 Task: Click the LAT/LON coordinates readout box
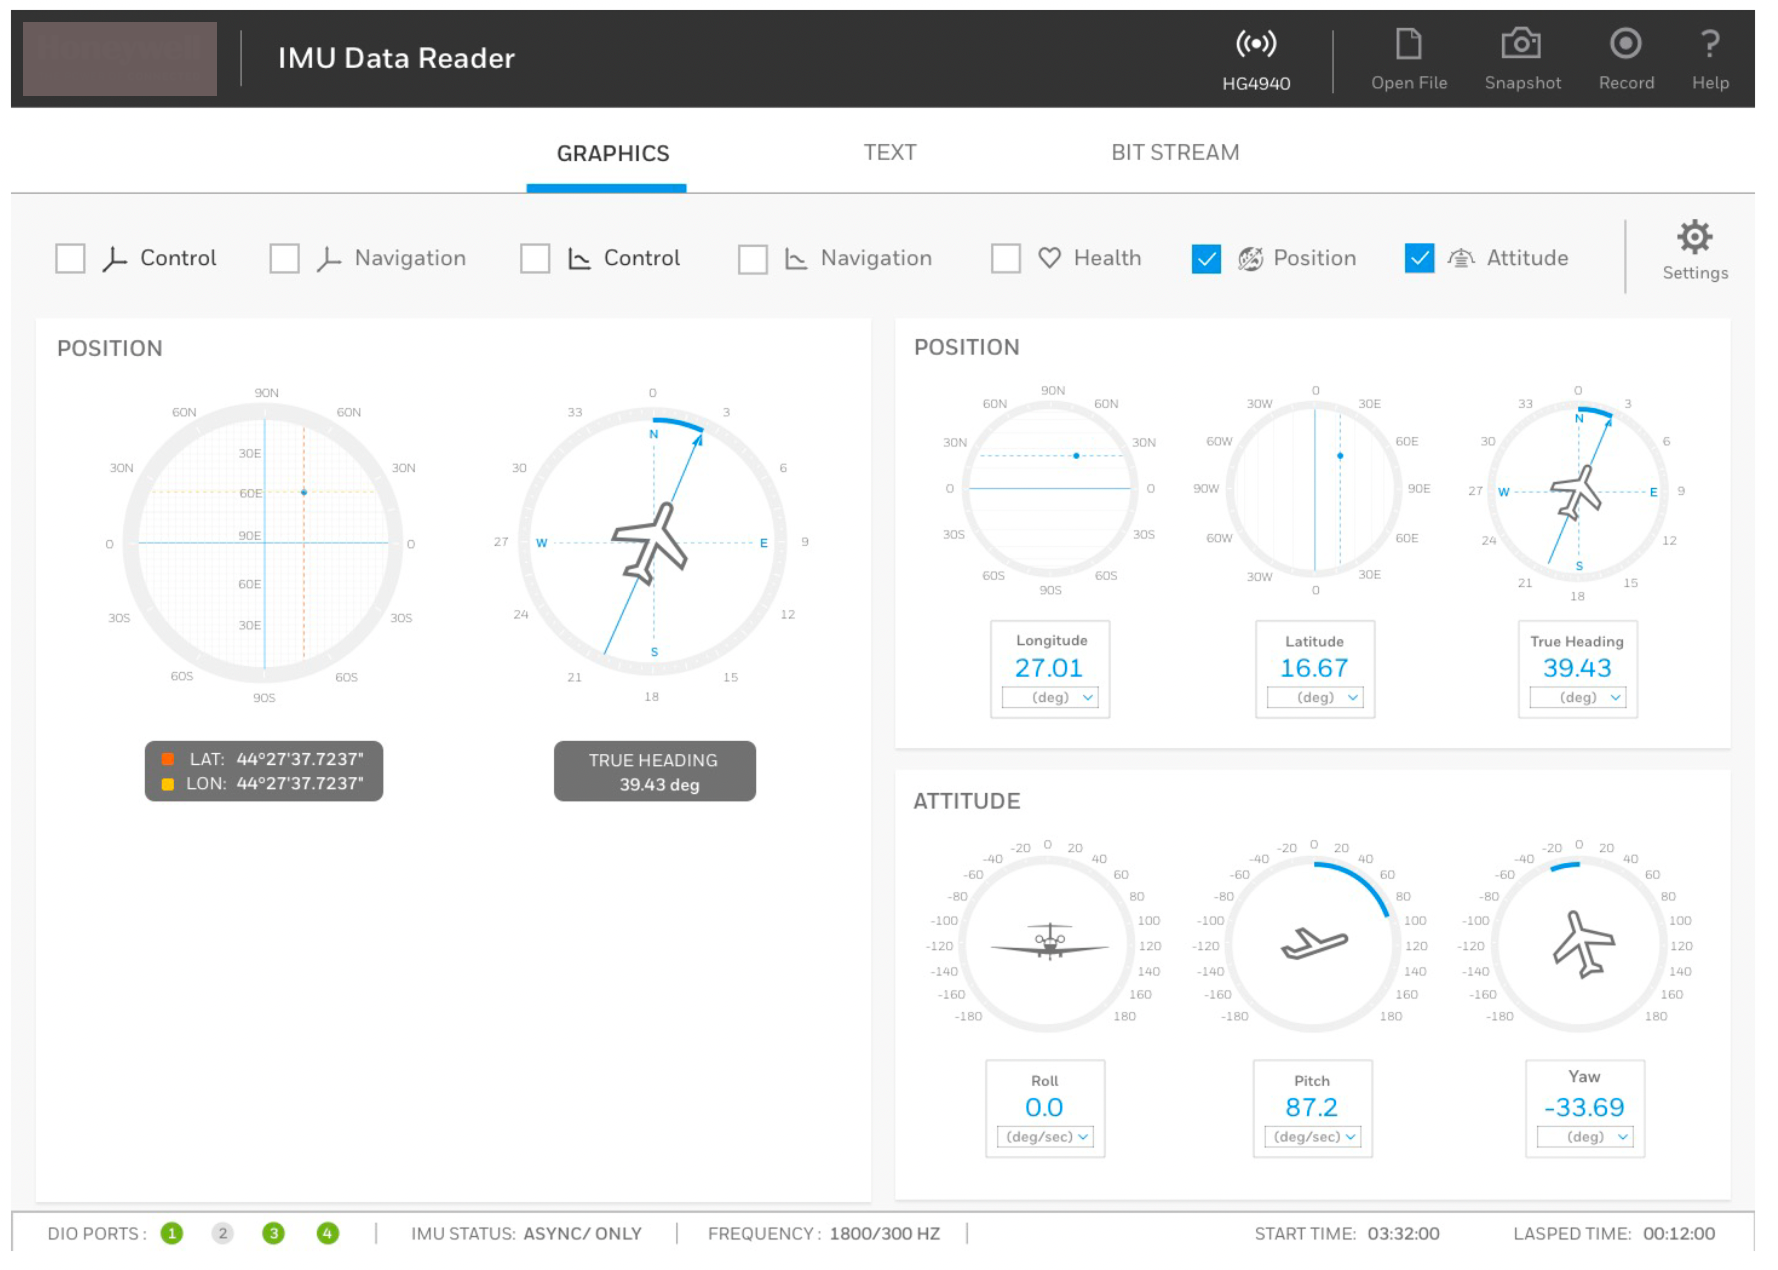tap(264, 771)
